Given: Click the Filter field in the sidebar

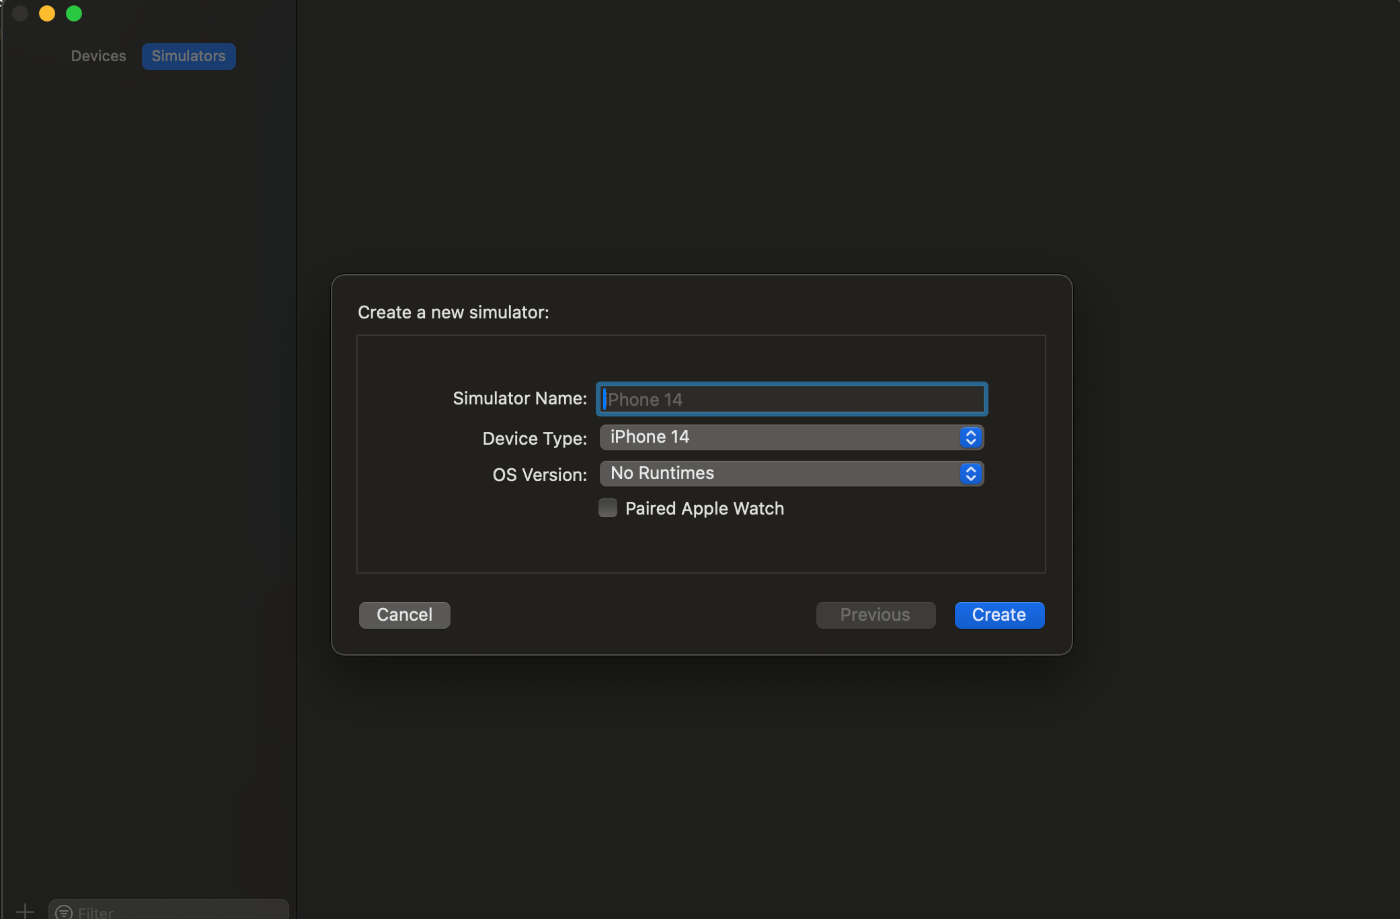Looking at the screenshot, I should tap(169, 910).
